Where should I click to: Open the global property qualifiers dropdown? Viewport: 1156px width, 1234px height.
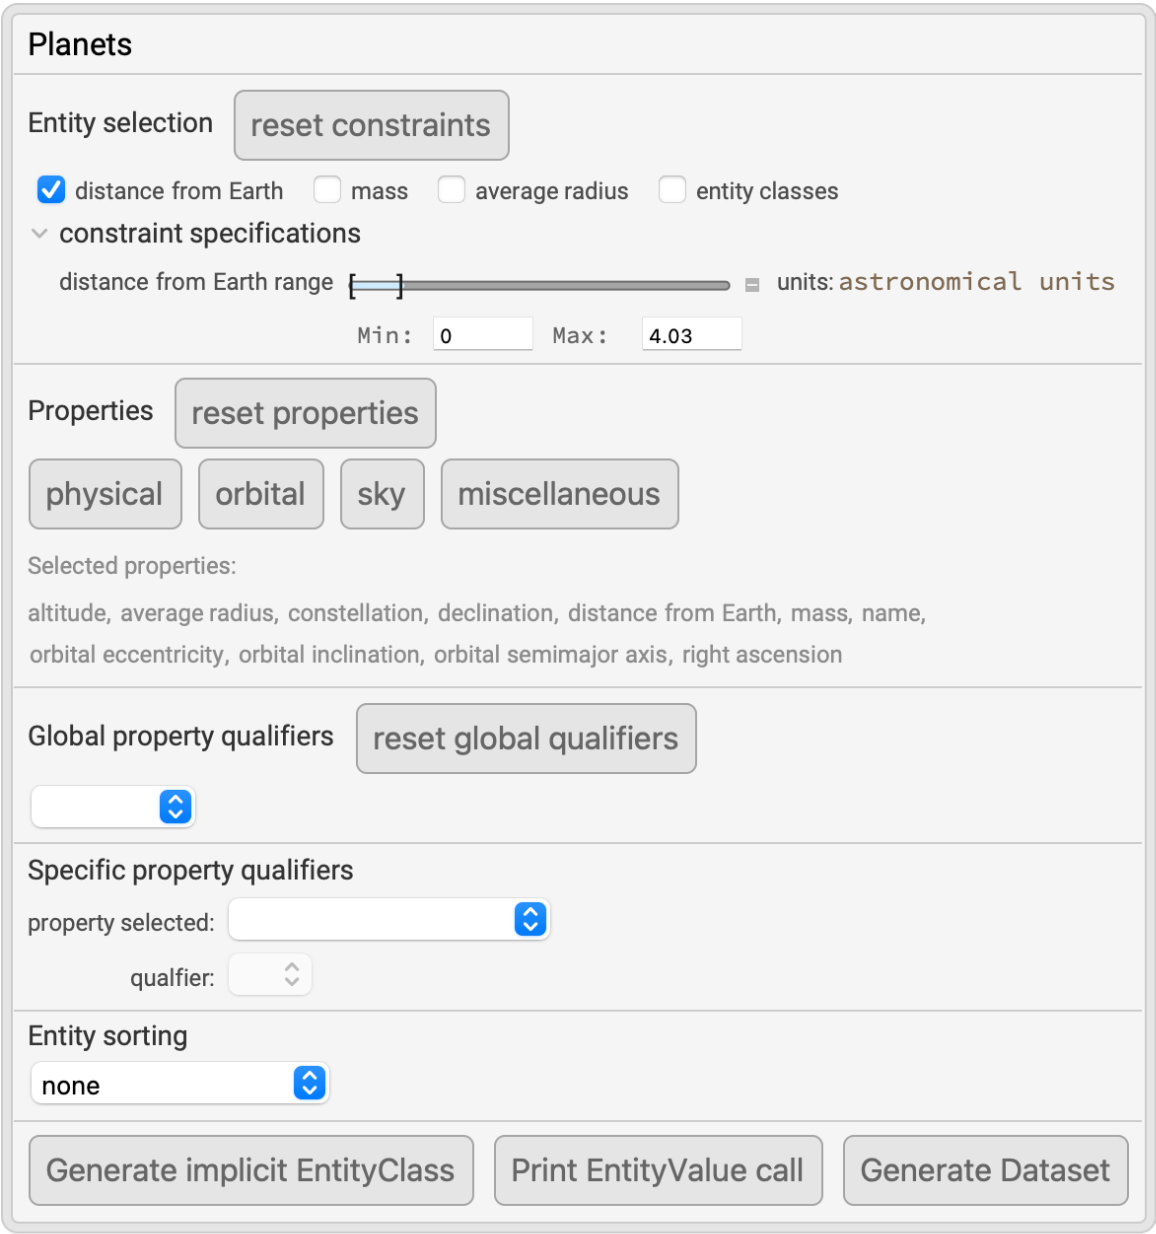113,806
